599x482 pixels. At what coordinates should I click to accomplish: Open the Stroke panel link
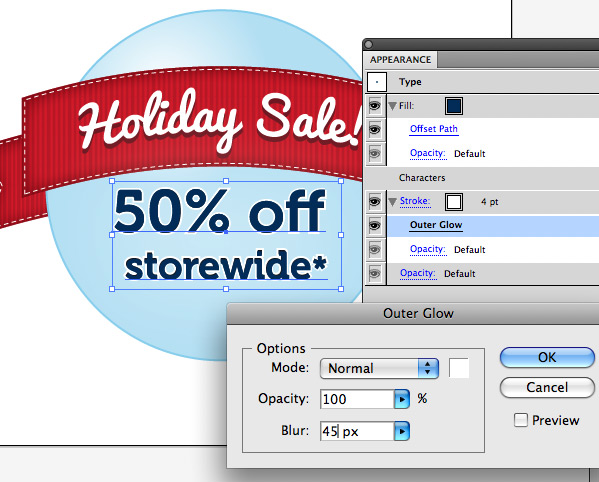415,201
